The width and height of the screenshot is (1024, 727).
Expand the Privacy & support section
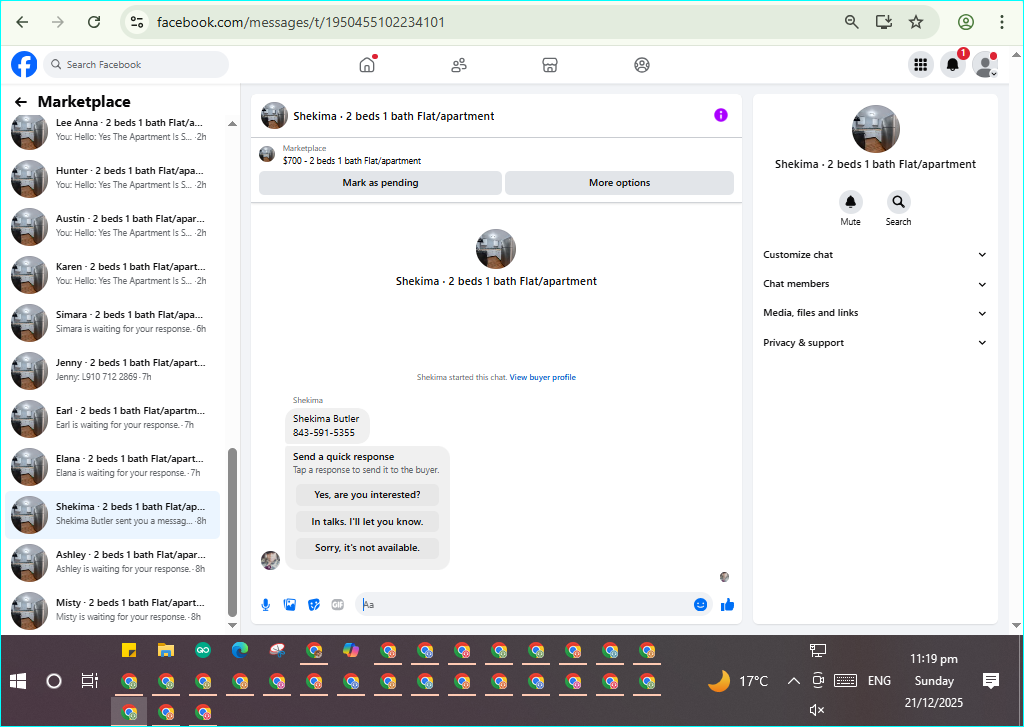pos(875,342)
